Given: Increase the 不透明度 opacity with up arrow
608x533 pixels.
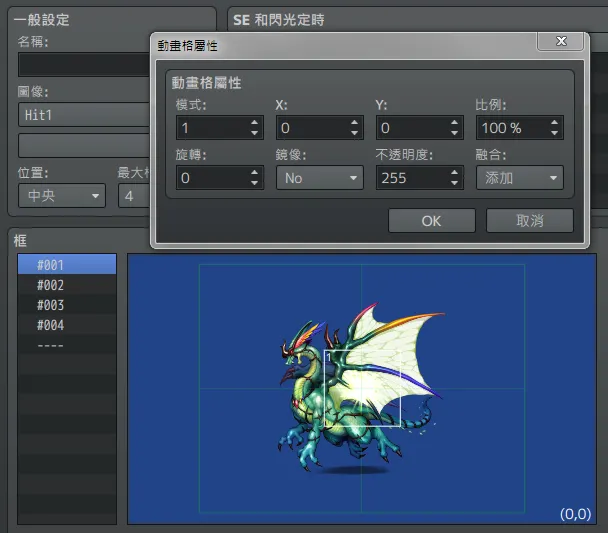Looking at the screenshot, I should 454,172.
